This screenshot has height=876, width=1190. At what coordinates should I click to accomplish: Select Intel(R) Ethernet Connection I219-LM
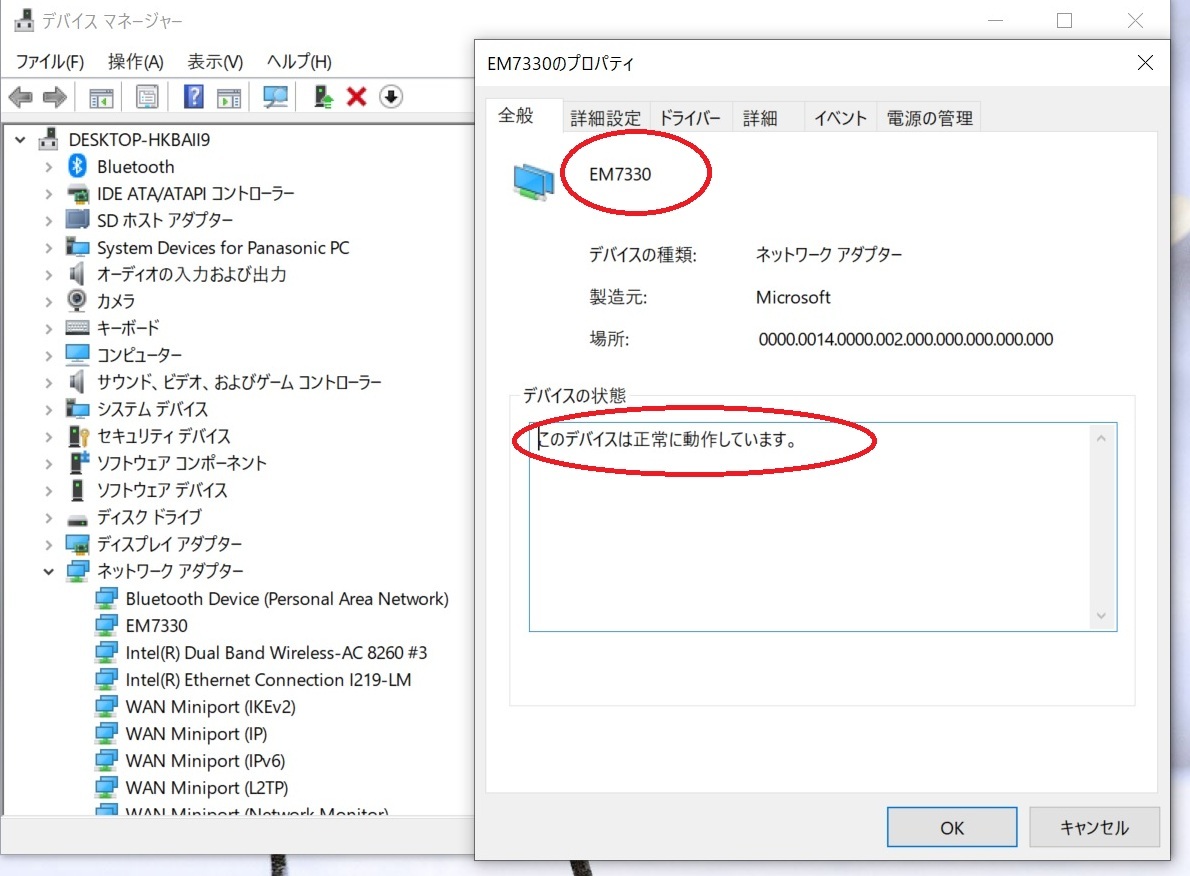coord(268,679)
